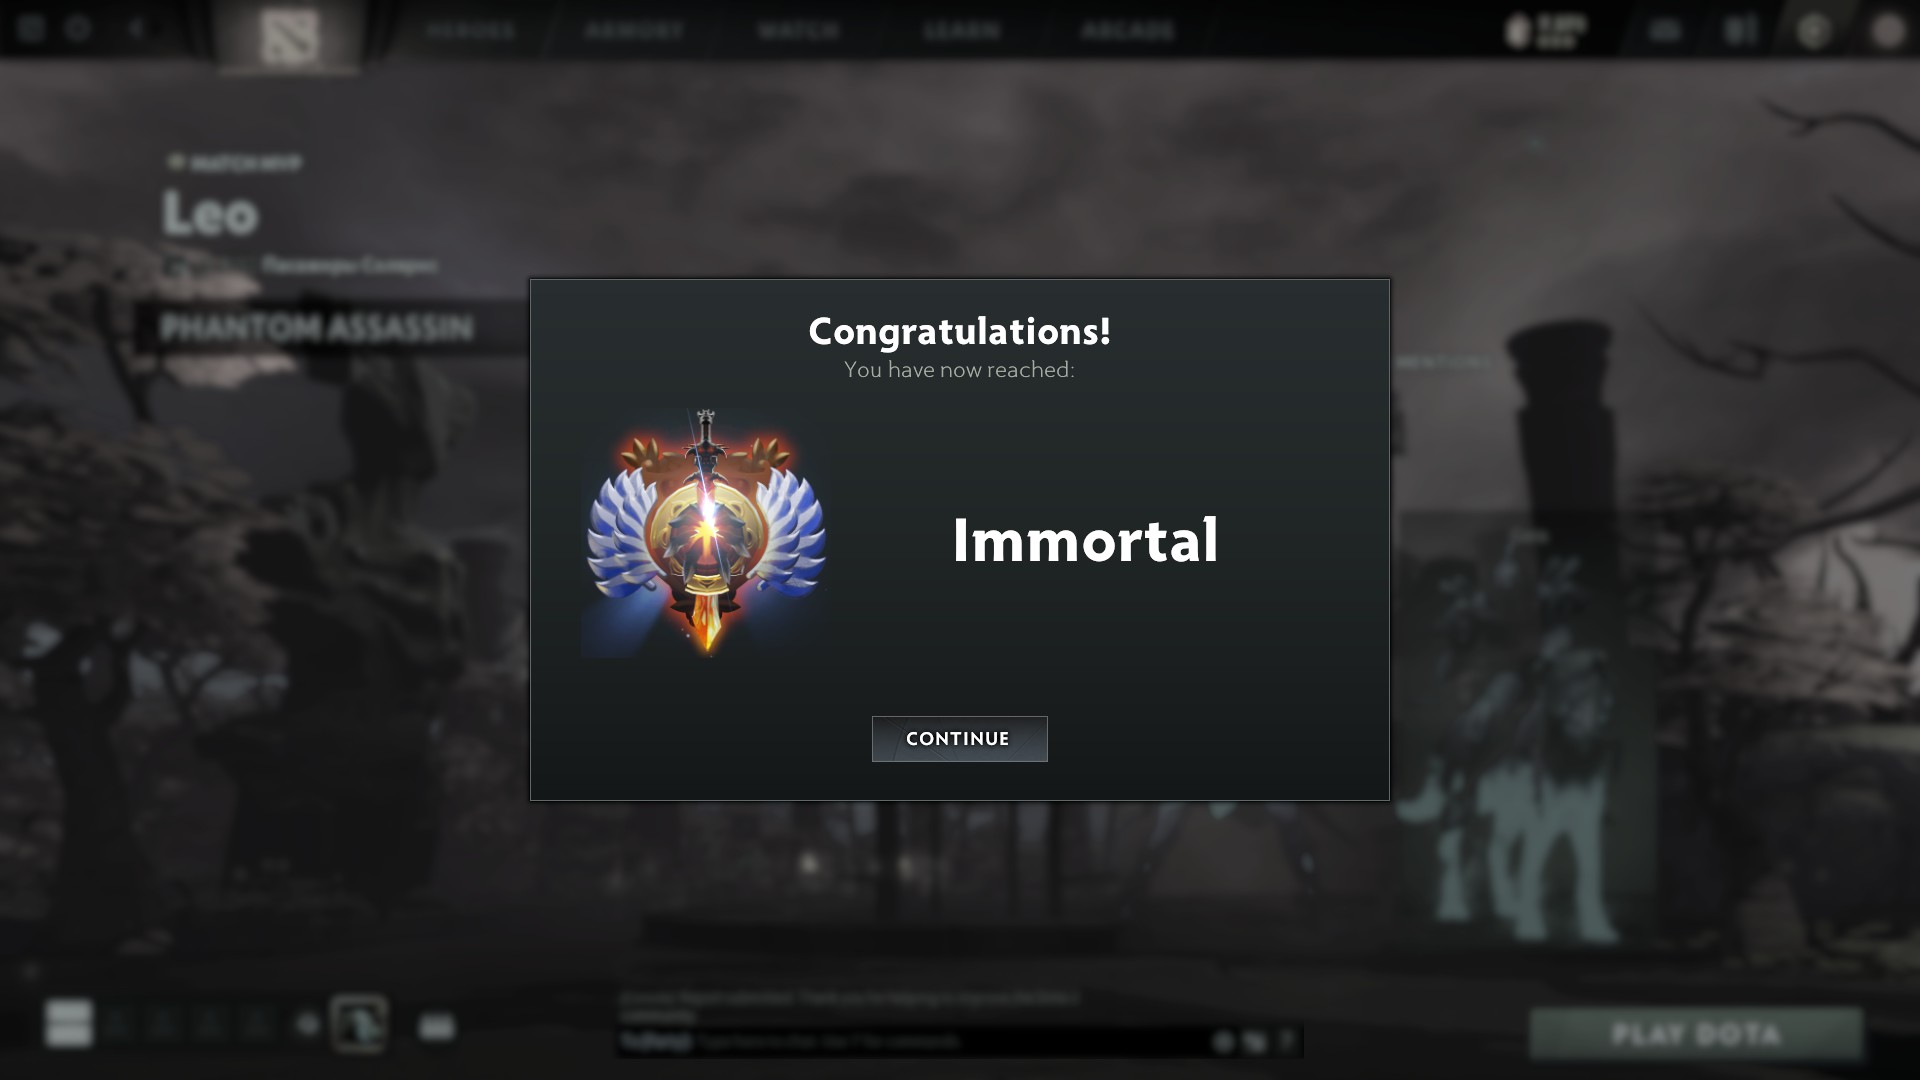Open the Arcade tab in top navigation
The image size is (1920, 1080).
pyautogui.click(x=1127, y=30)
